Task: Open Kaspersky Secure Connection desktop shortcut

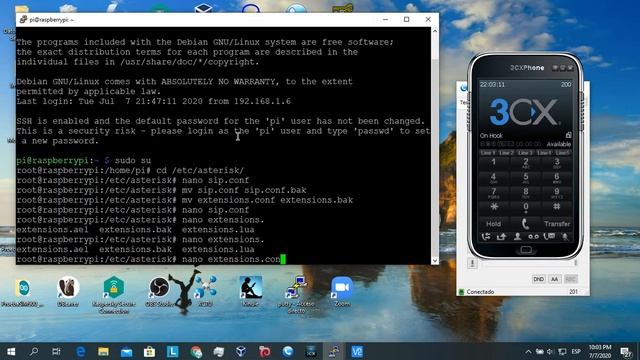Action: coord(114,295)
